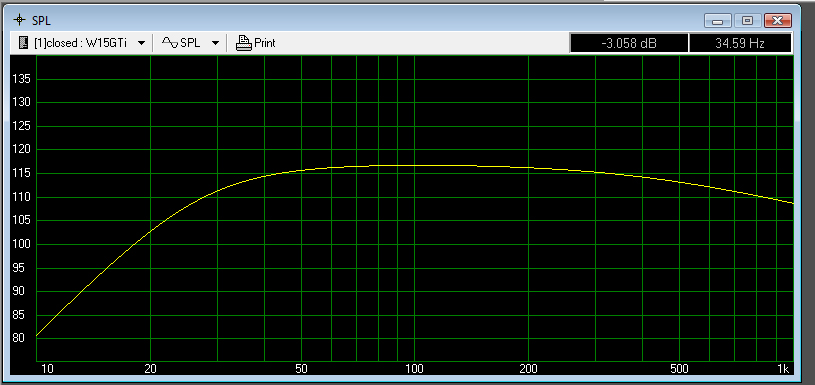Image resolution: width=815 pixels, height=385 pixels.
Task: Click the 50 Hz frequency axis label
Action: tap(301, 369)
